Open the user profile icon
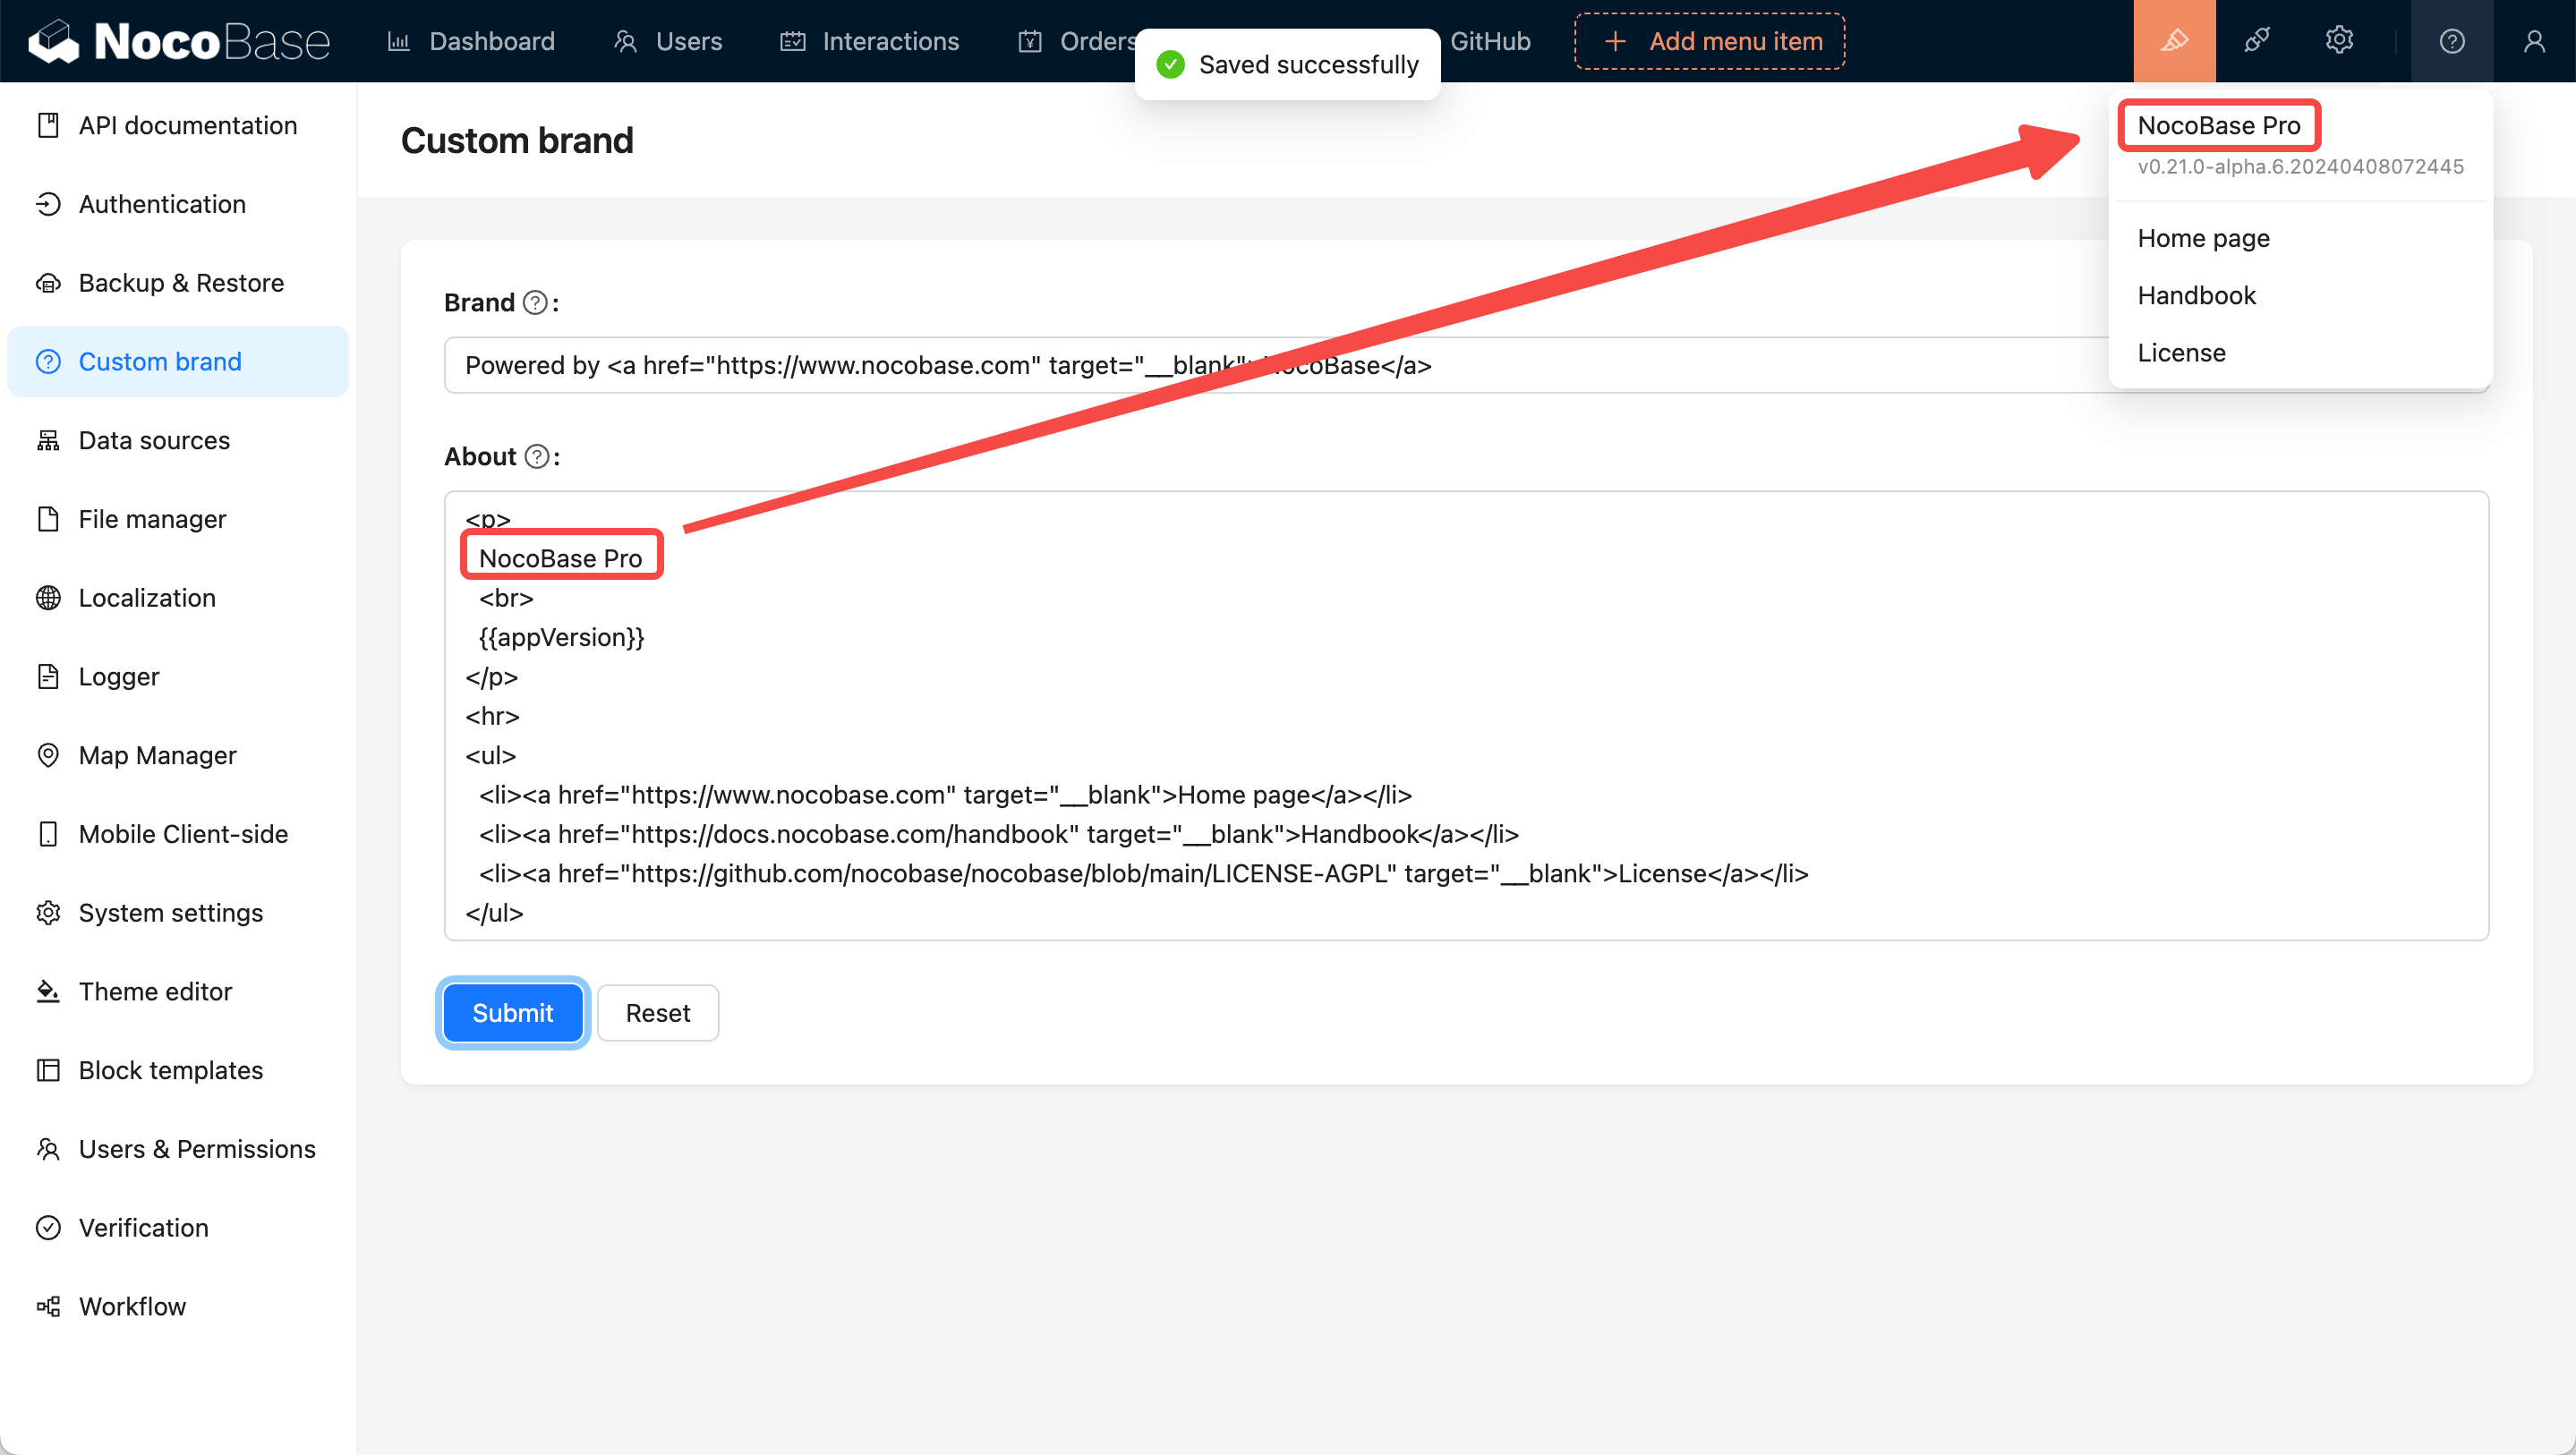Image resolution: width=2576 pixels, height=1455 pixels. pyautogui.click(x=2533, y=41)
